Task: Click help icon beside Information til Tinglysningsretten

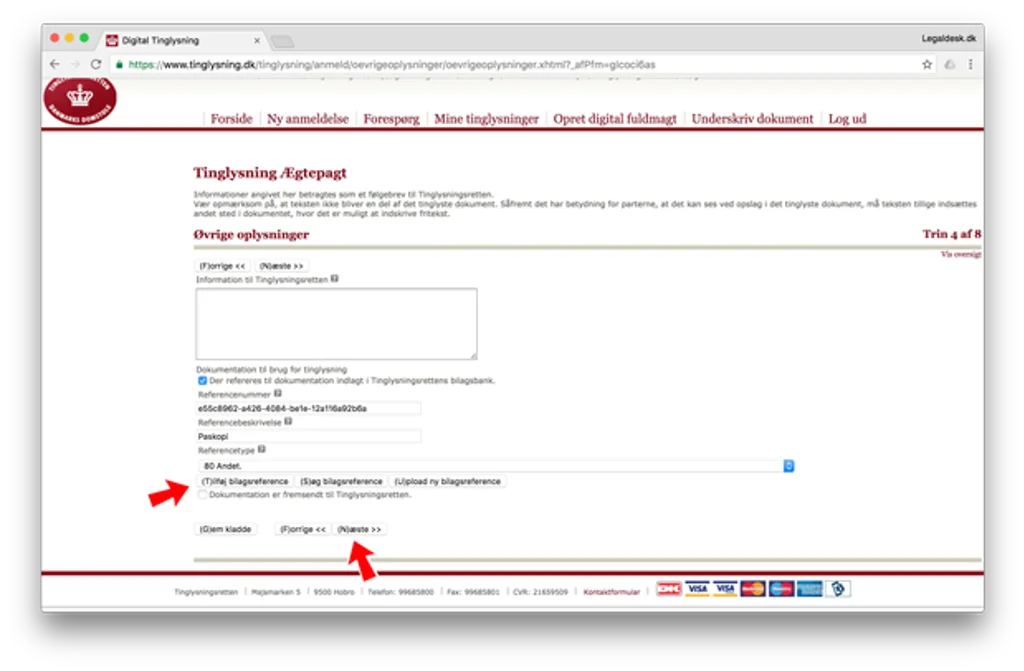Action: pos(334,278)
